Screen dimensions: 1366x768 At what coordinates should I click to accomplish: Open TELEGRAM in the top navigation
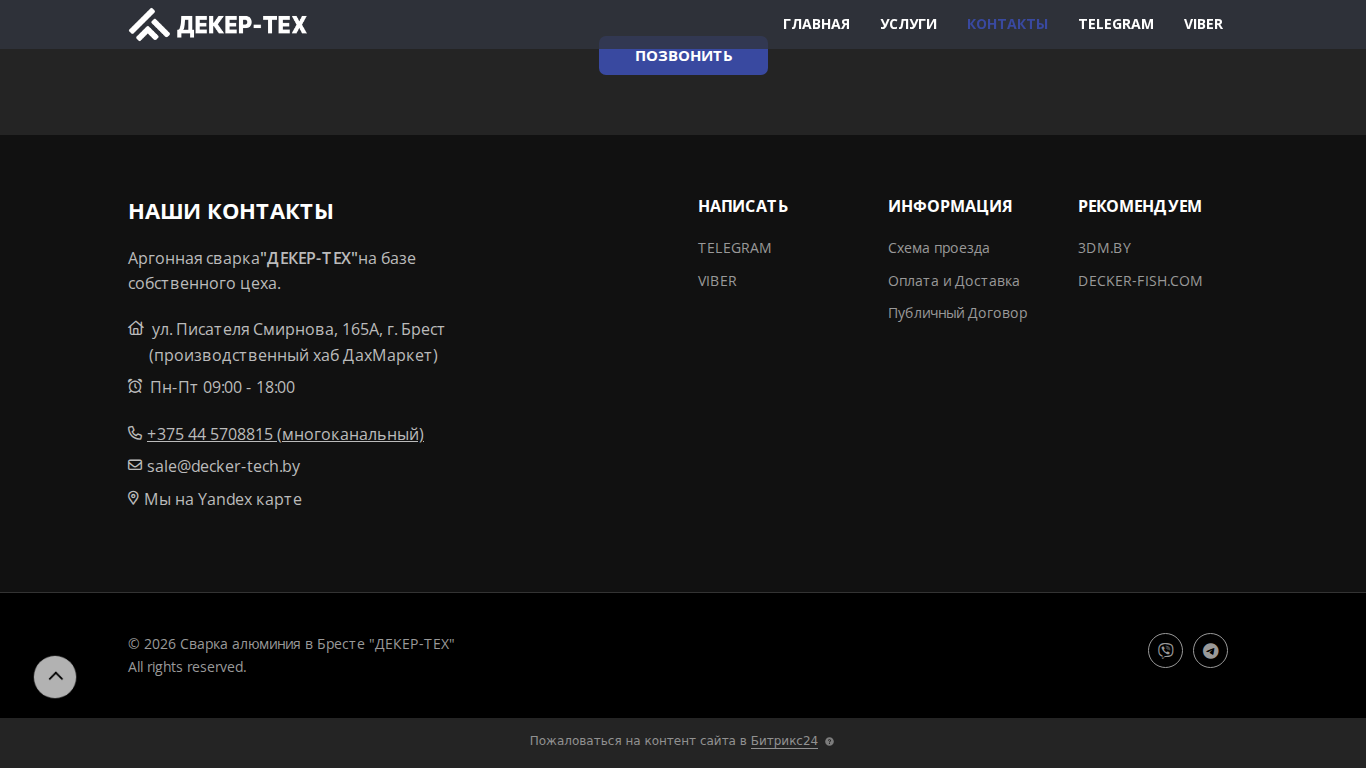1116,24
